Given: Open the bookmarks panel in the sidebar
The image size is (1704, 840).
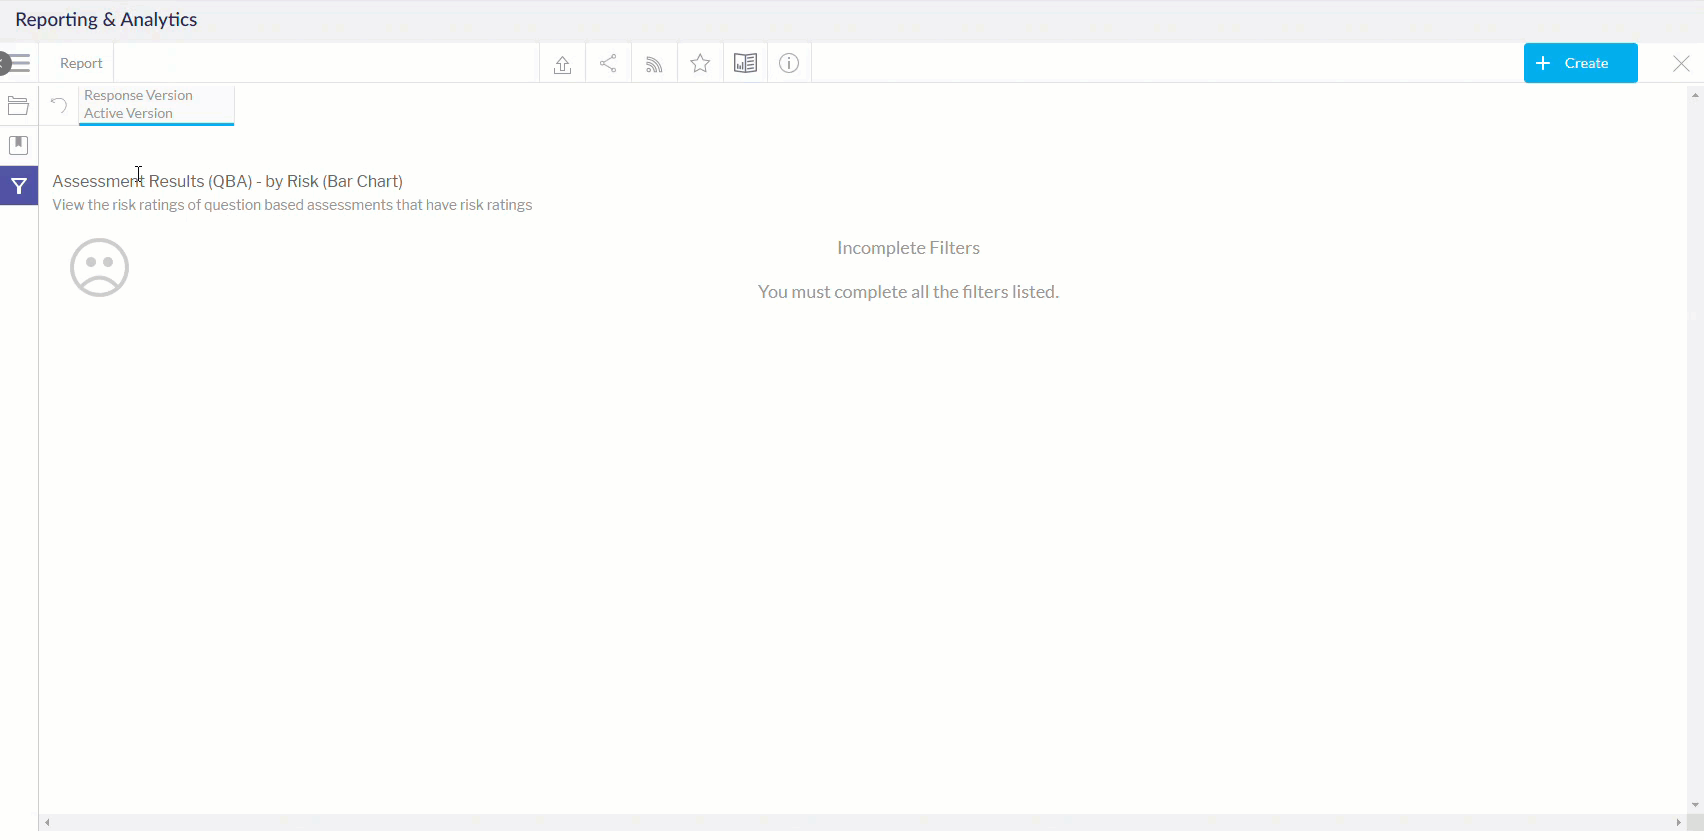Looking at the screenshot, I should click(18, 145).
